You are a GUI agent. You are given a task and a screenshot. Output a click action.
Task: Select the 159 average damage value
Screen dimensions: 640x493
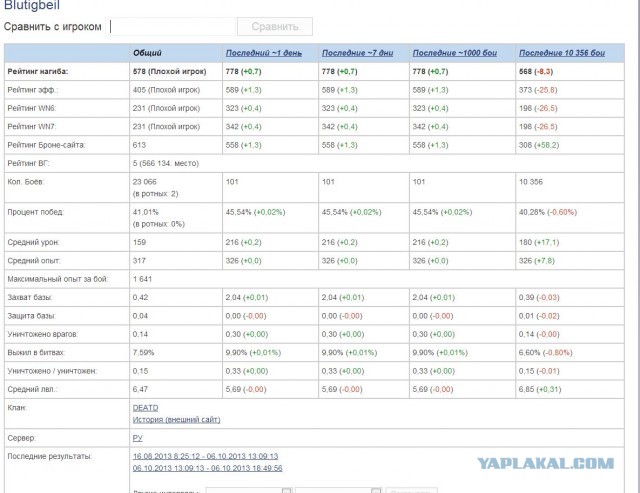(139, 242)
